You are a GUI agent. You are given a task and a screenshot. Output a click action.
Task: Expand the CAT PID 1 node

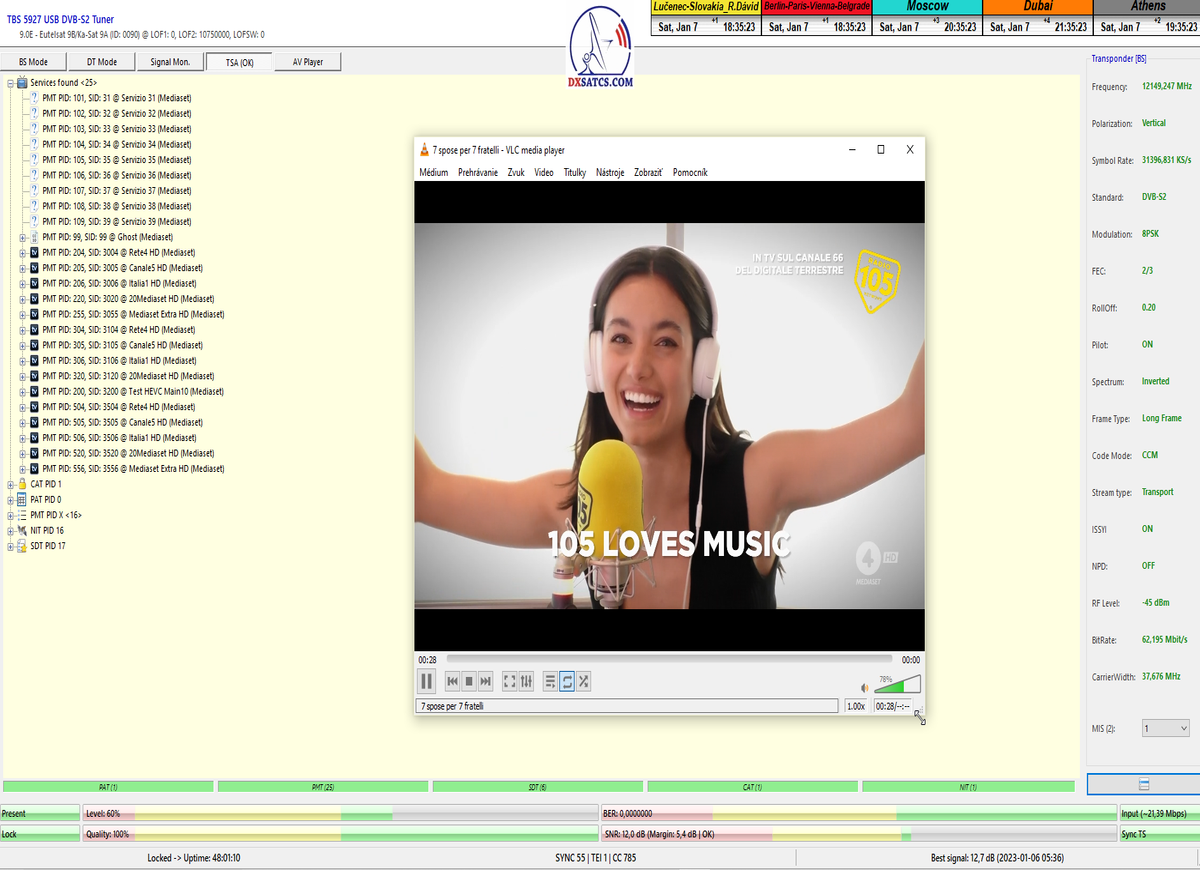pyautogui.click(x=10, y=484)
